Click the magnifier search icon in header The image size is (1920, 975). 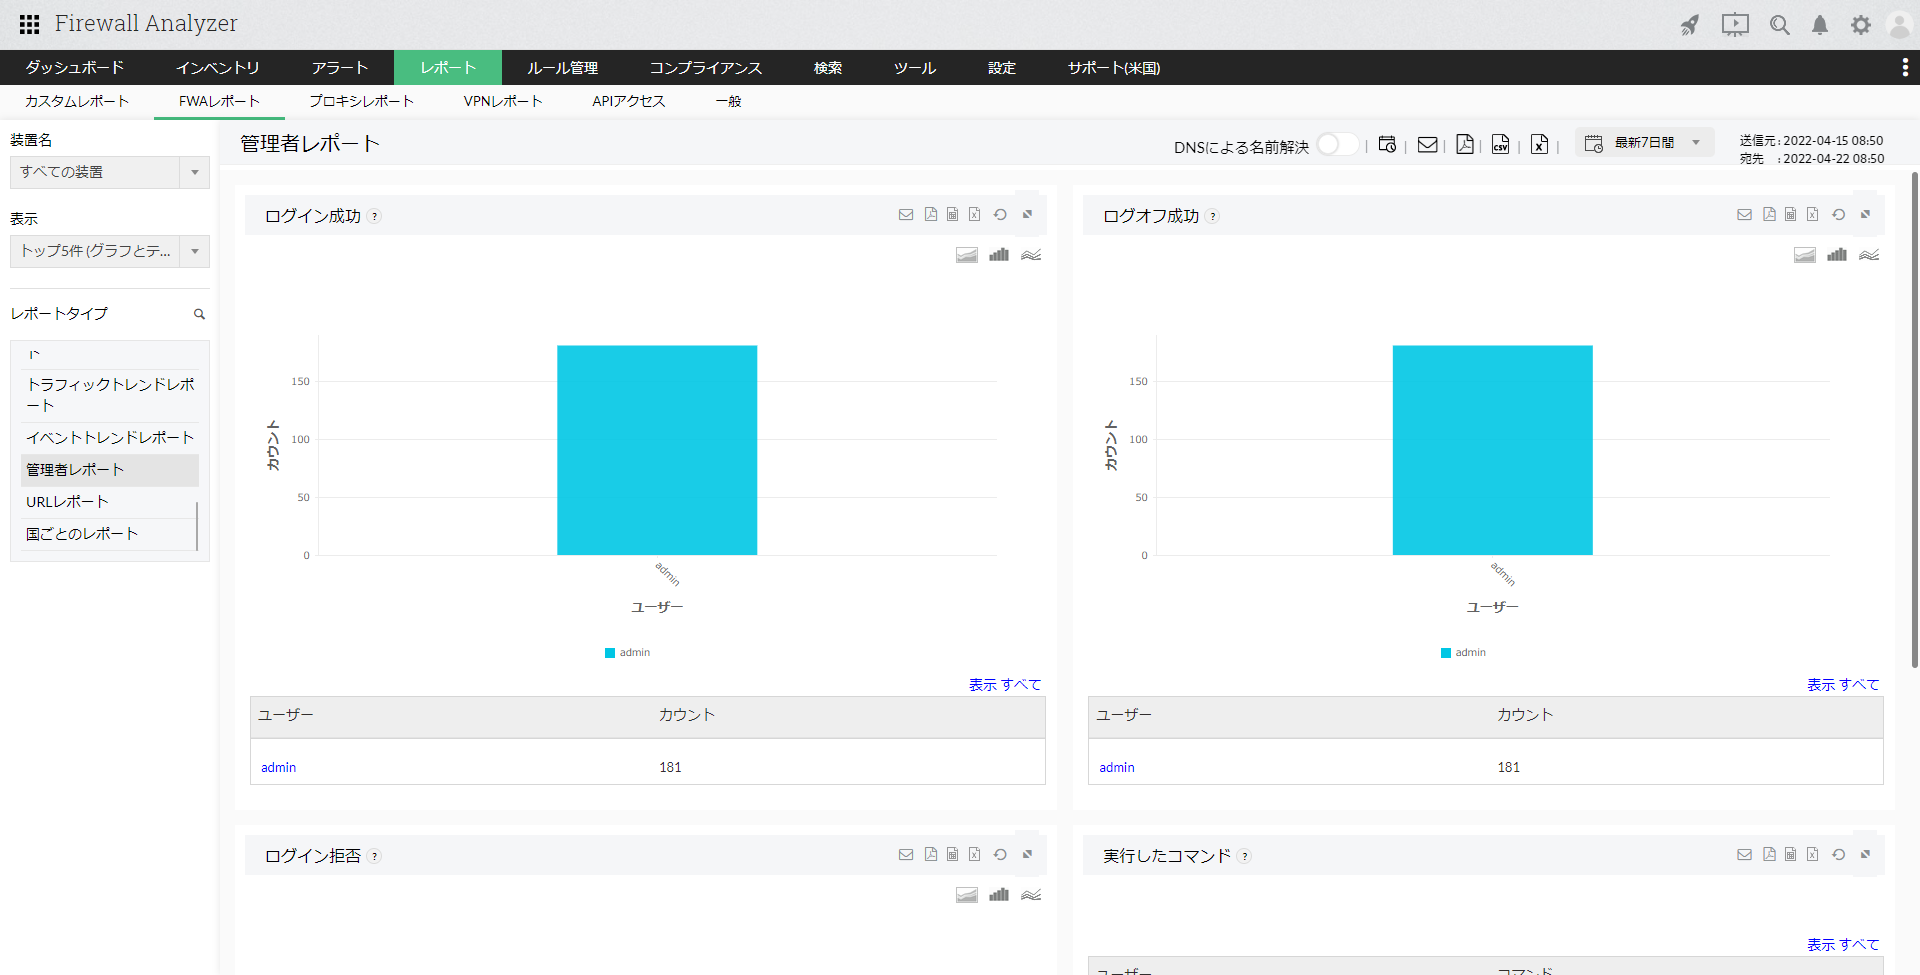click(x=1780, y=25)
